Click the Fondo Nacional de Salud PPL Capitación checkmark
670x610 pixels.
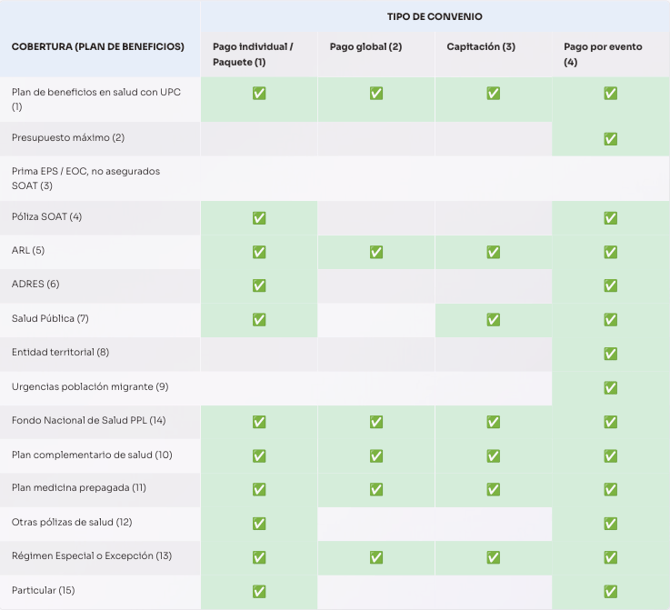click(x=493, y=422)
